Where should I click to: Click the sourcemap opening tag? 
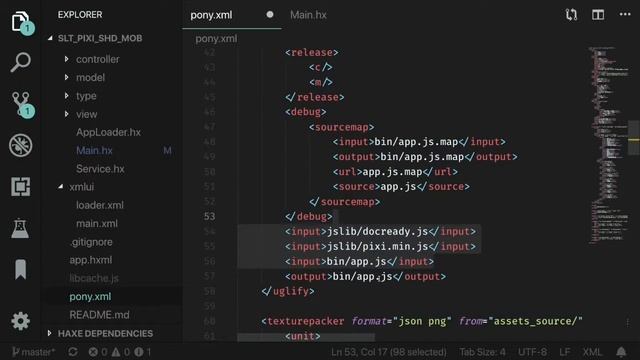(341, 127)
